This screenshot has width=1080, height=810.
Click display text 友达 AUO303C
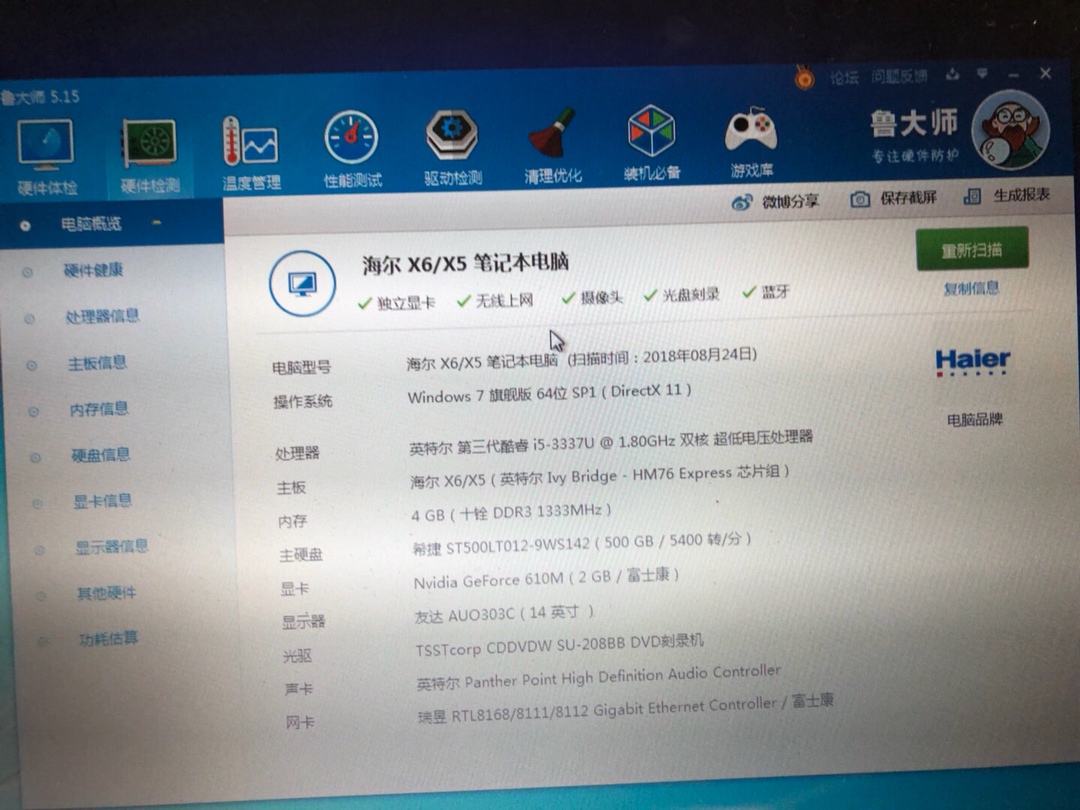504,613
